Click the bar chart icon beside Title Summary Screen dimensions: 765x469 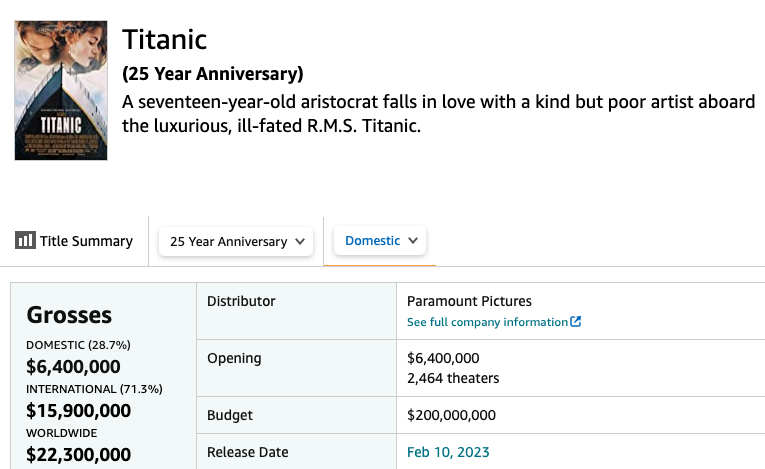(x=25, y=240)
